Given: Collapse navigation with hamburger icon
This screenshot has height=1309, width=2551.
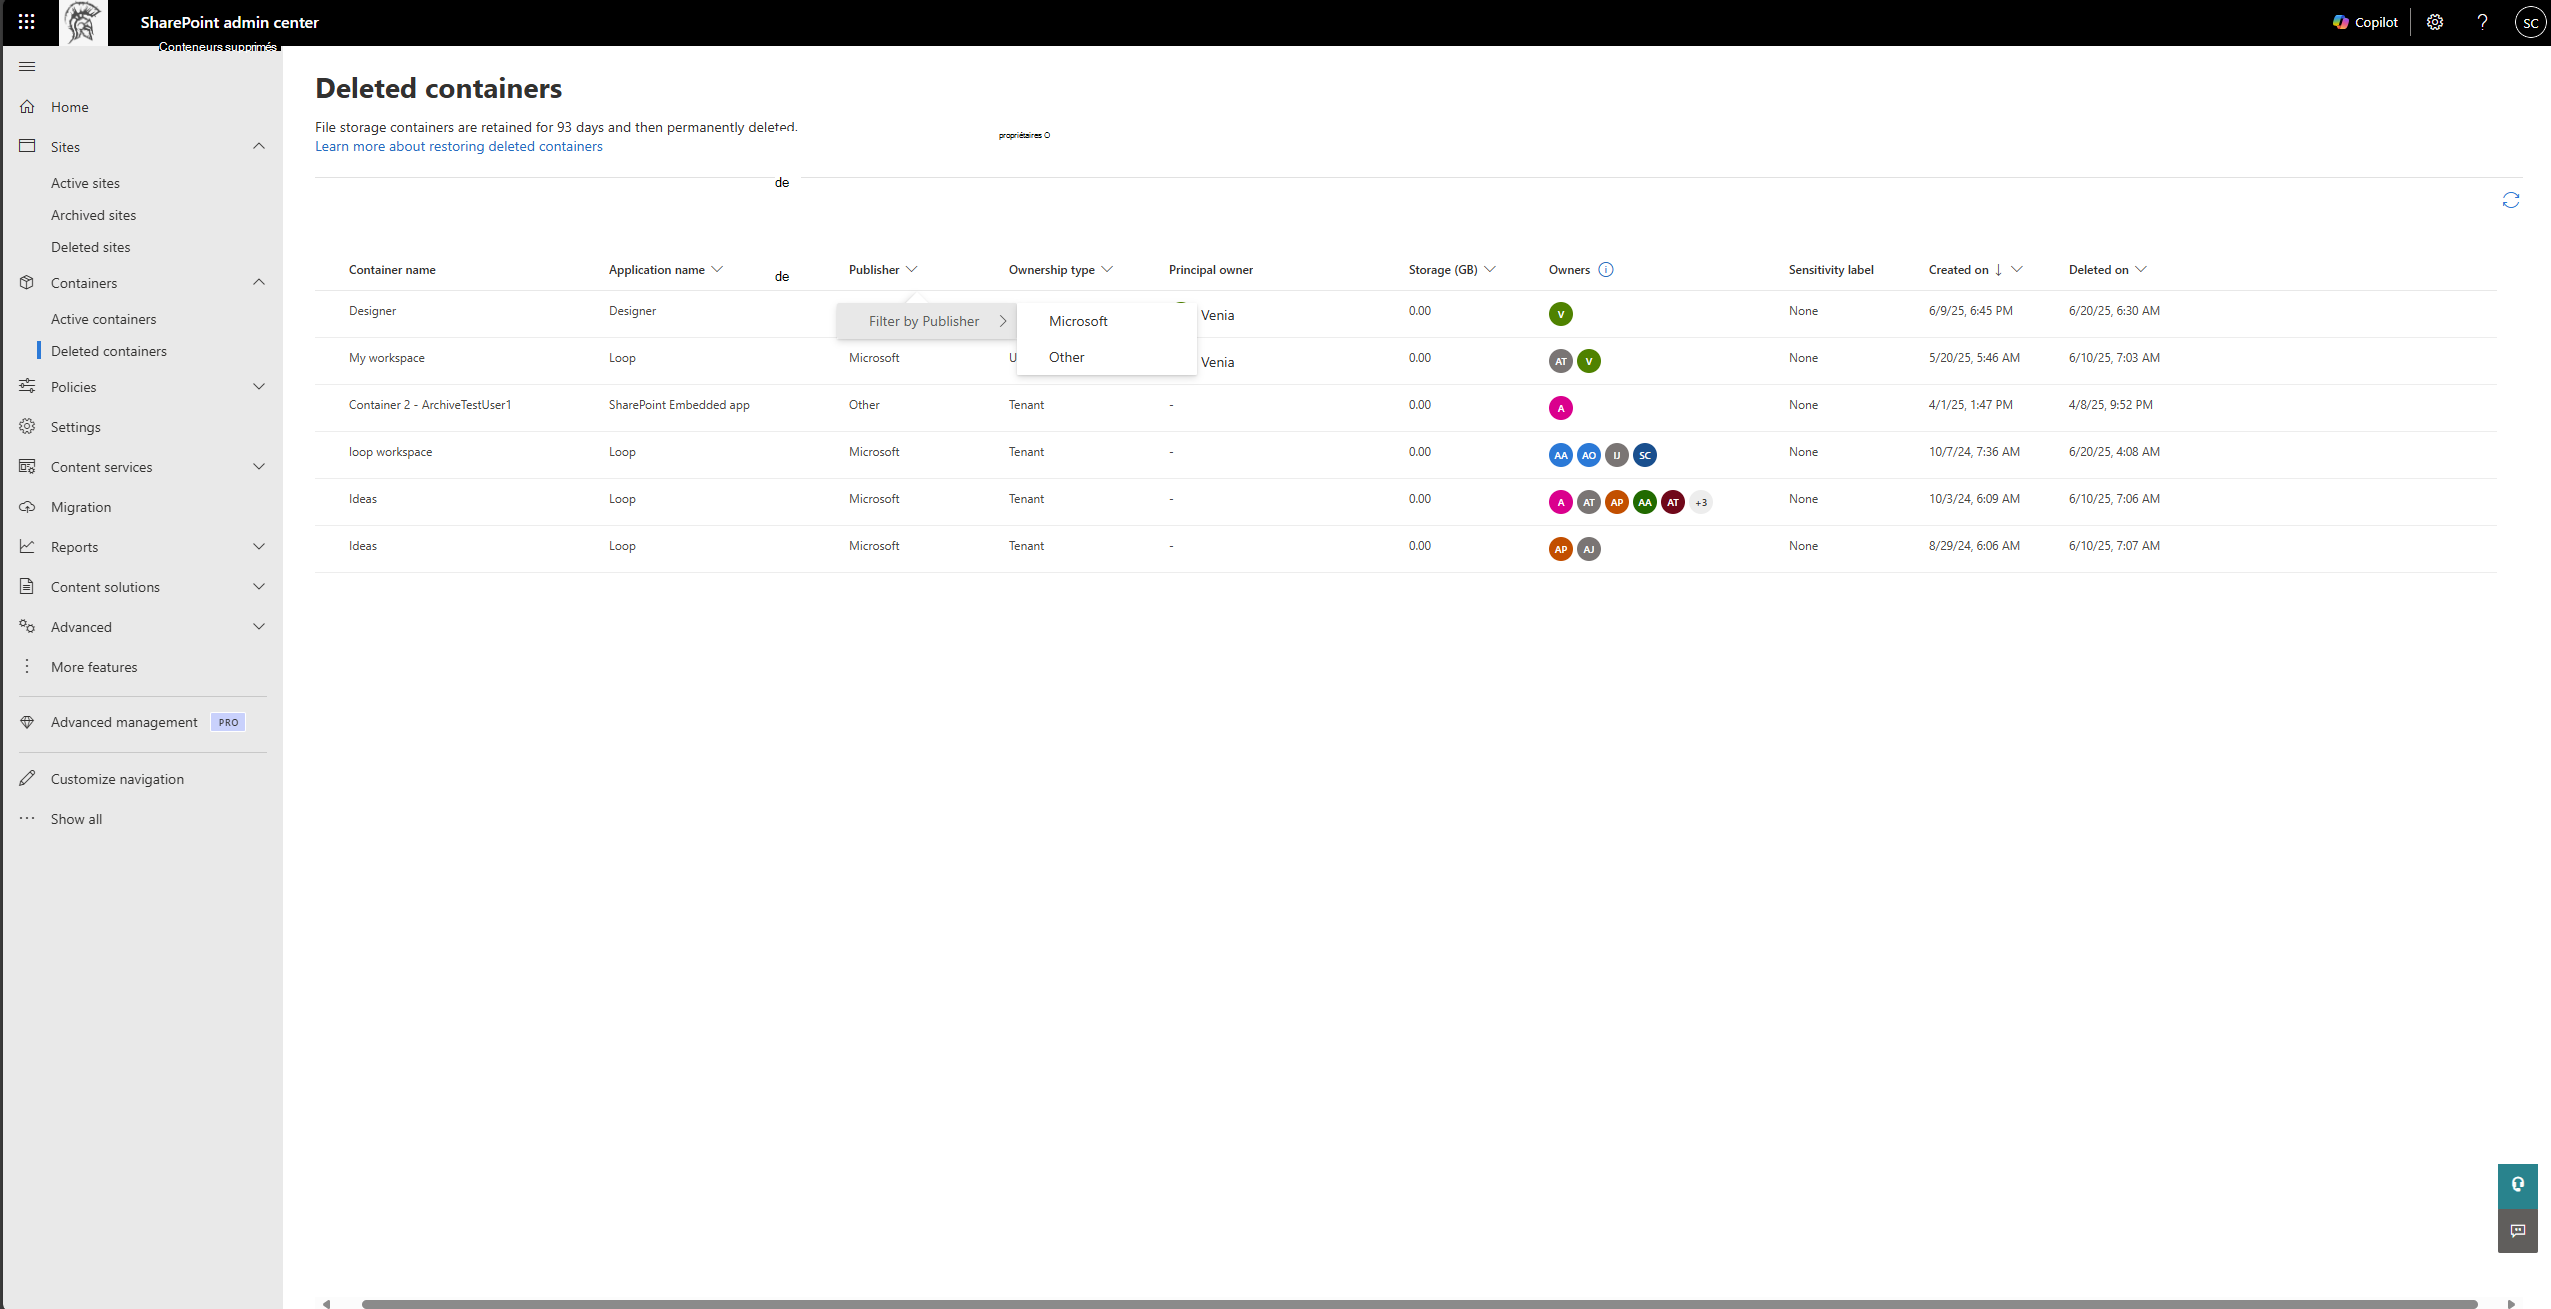Looking at the screenshot, I should [x=27, y=67].
